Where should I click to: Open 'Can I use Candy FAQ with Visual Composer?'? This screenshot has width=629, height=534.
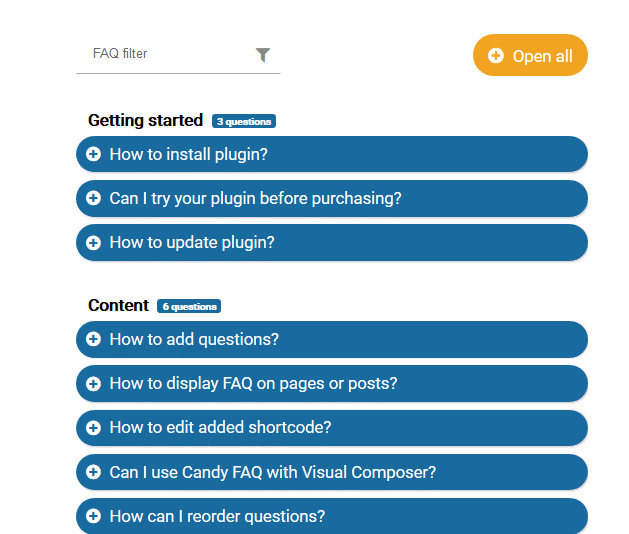pos(332,472)
